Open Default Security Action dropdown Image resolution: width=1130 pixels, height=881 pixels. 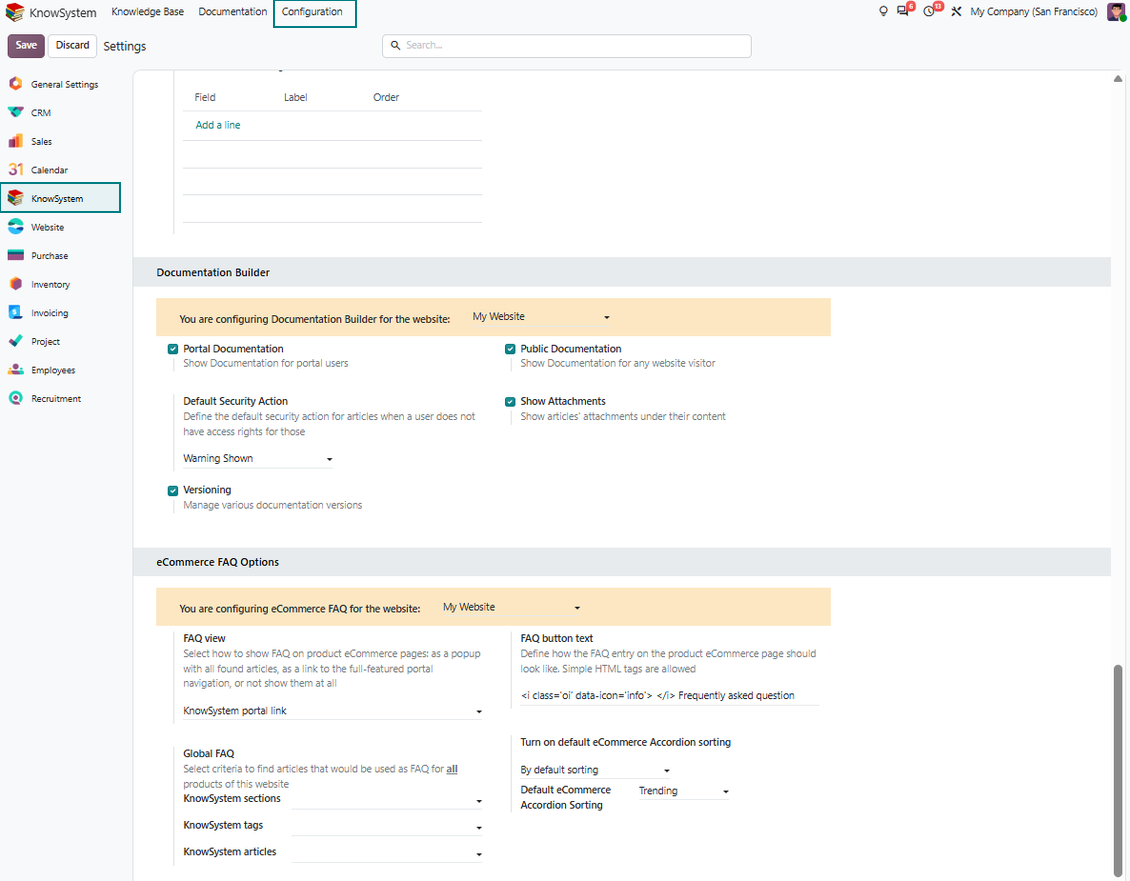[258, 459]
